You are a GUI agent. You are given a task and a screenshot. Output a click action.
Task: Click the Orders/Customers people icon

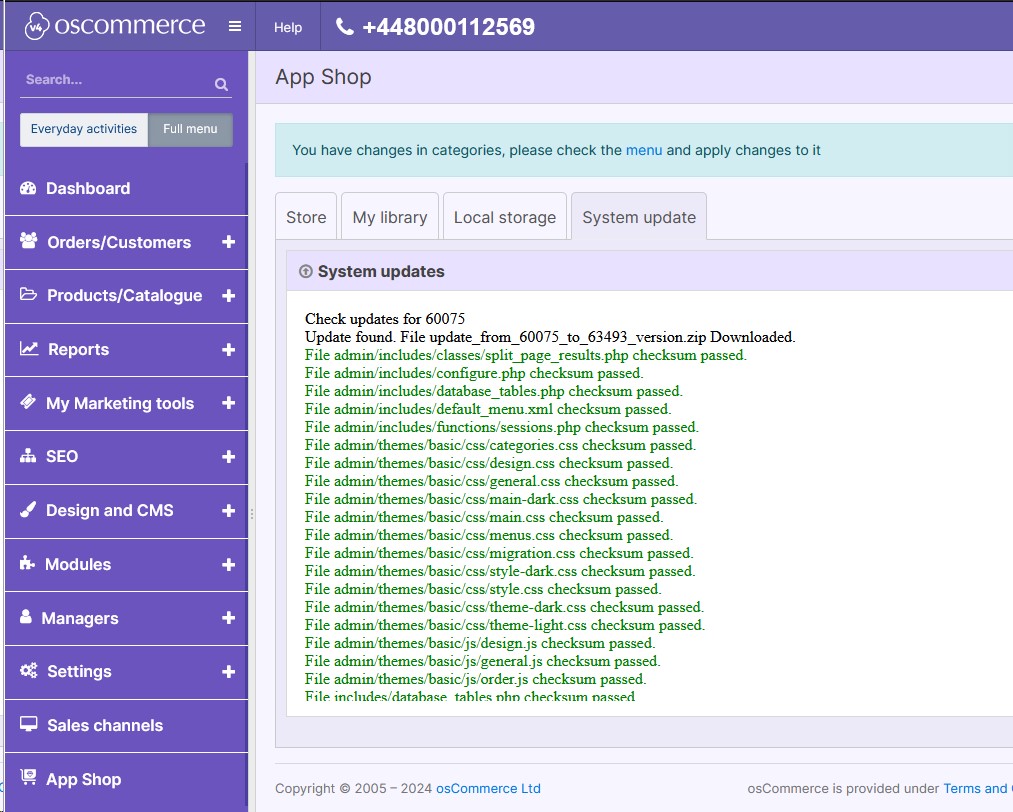[x=28, y=241]
